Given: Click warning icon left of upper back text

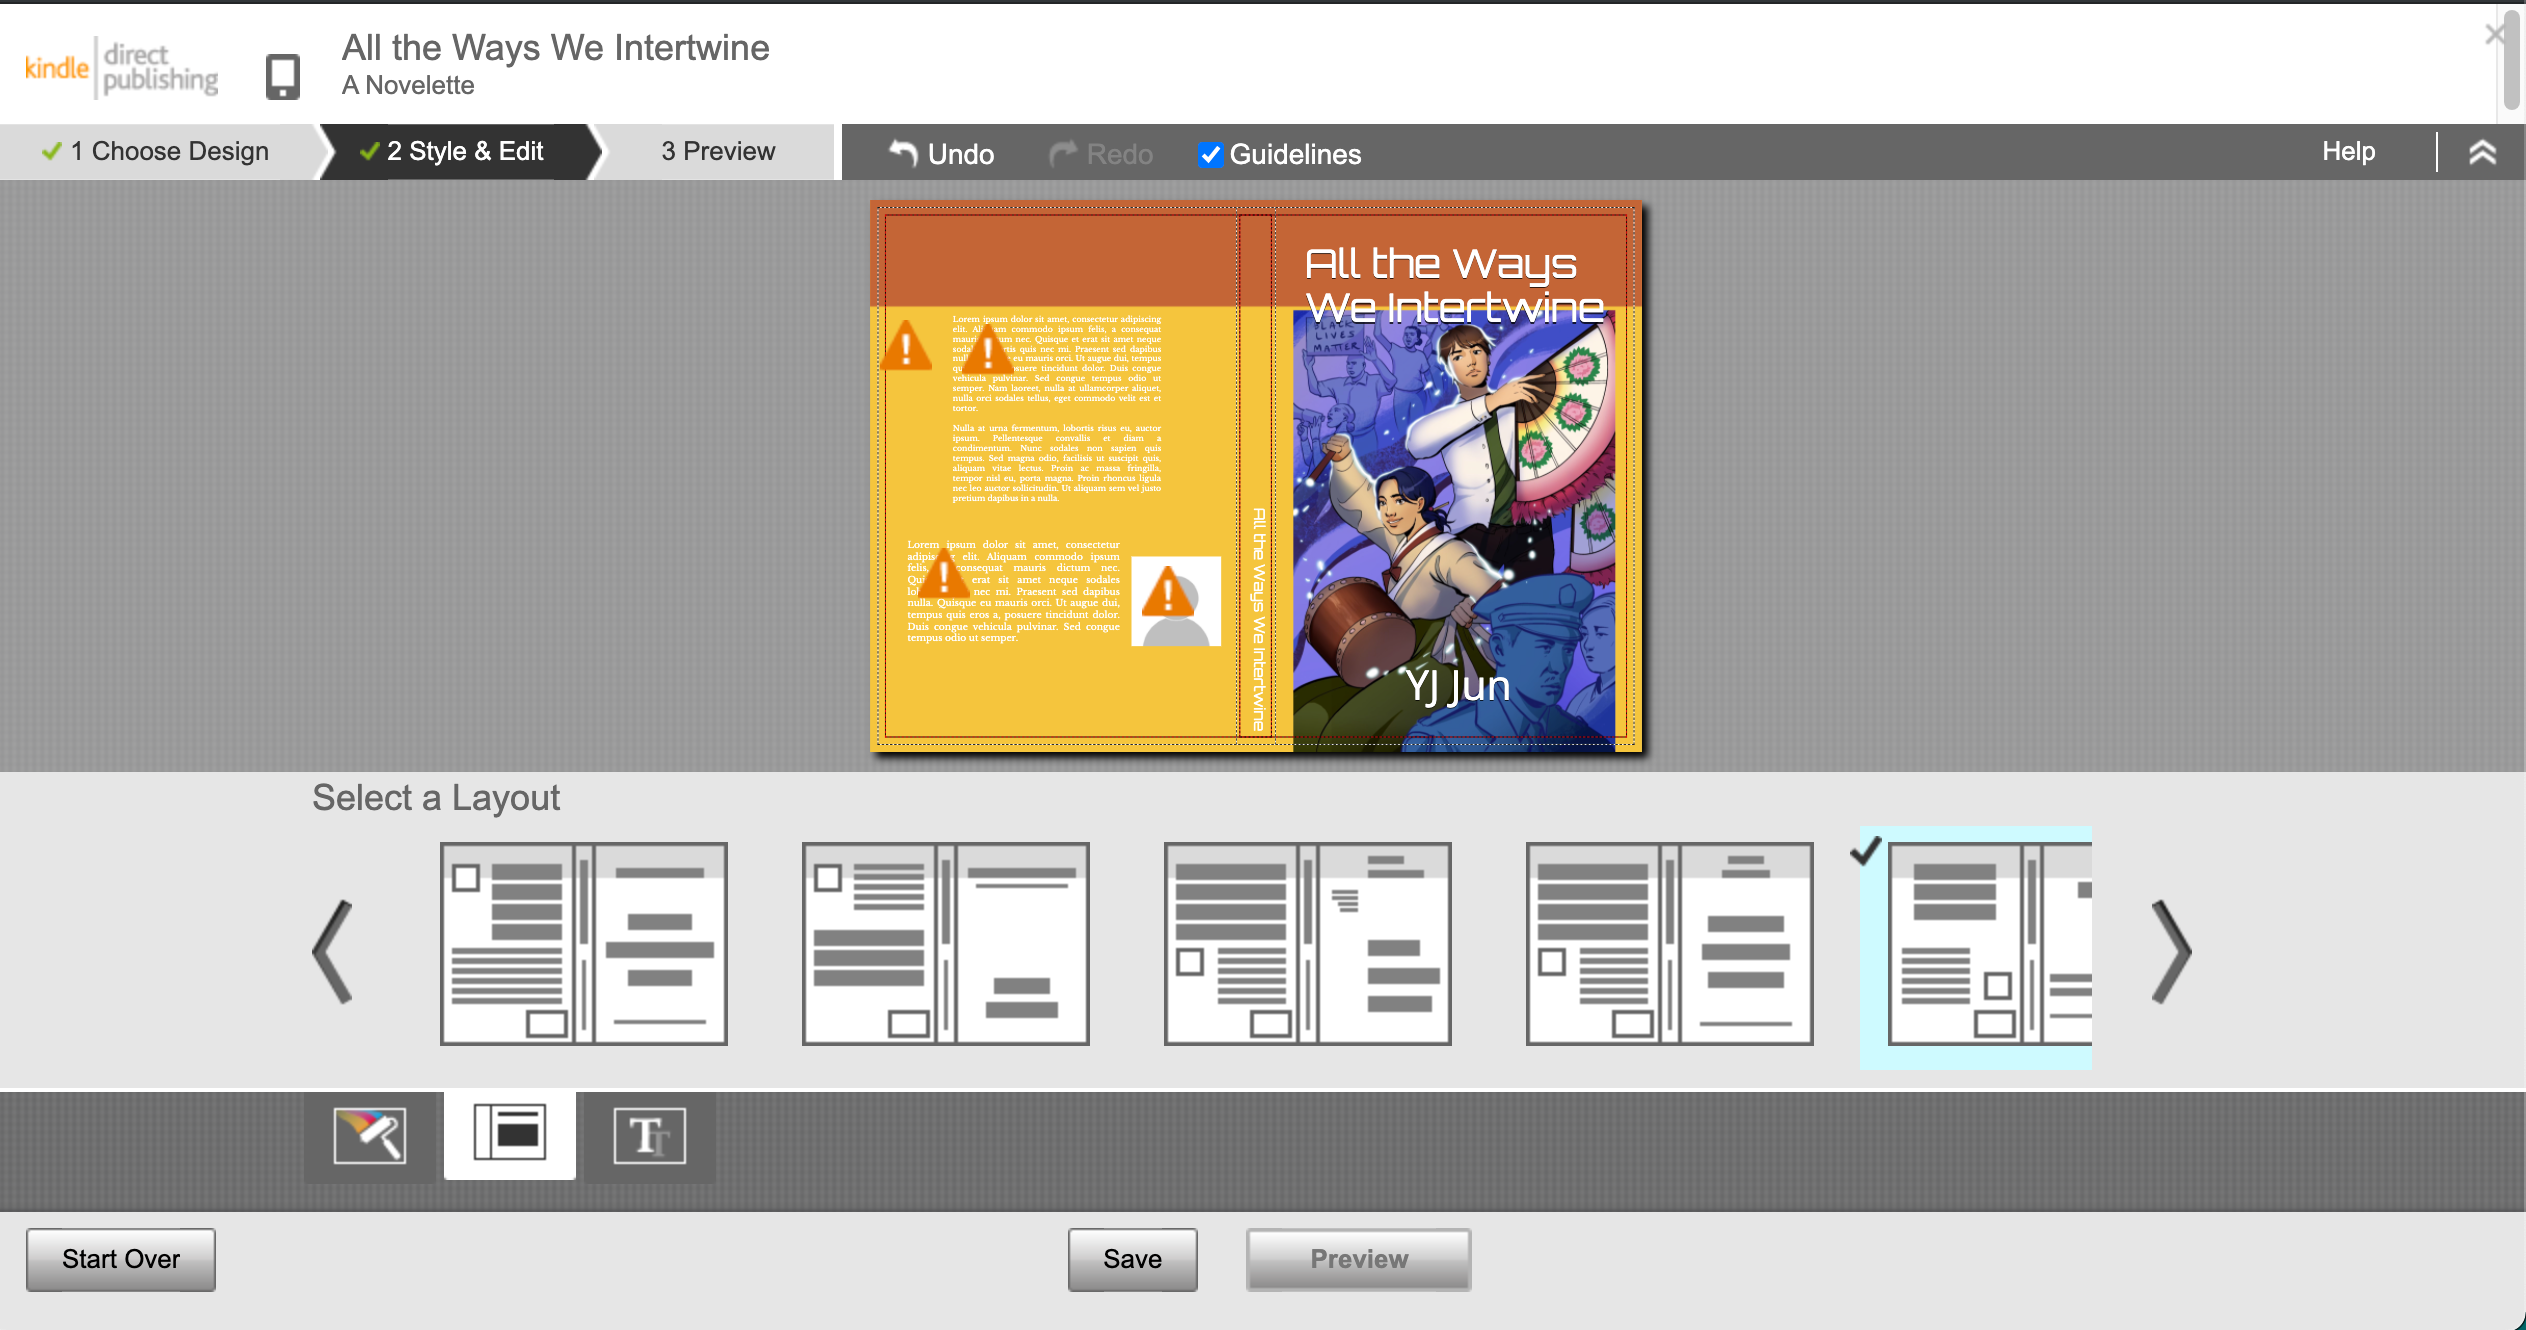Looking at the screenshot, I should (907, 346).
